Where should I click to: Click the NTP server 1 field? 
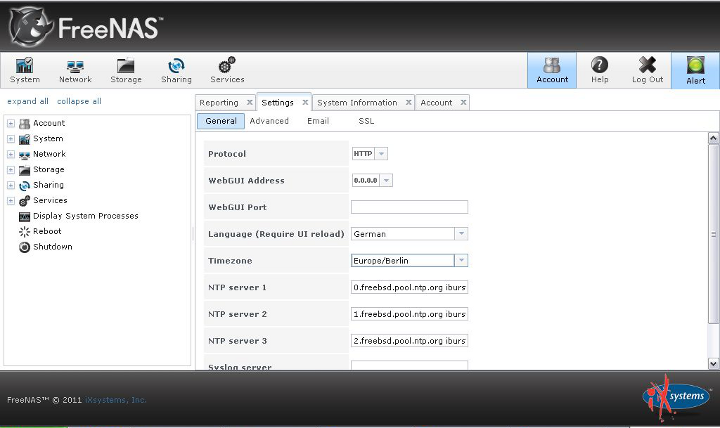tap(409, 287)
